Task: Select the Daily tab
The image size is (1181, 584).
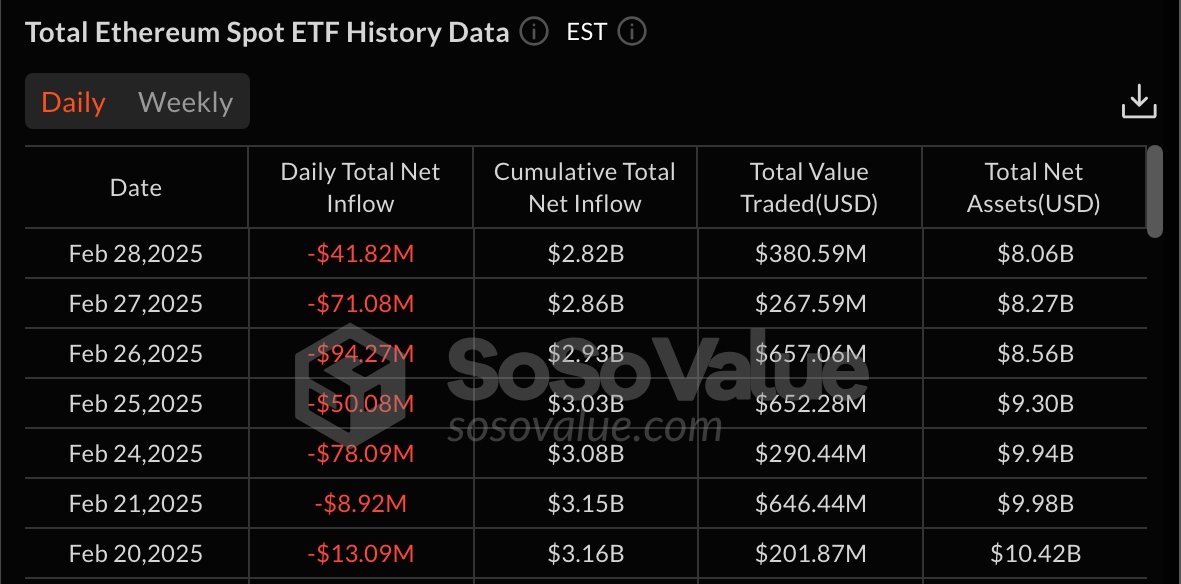Action: (72, 101)
